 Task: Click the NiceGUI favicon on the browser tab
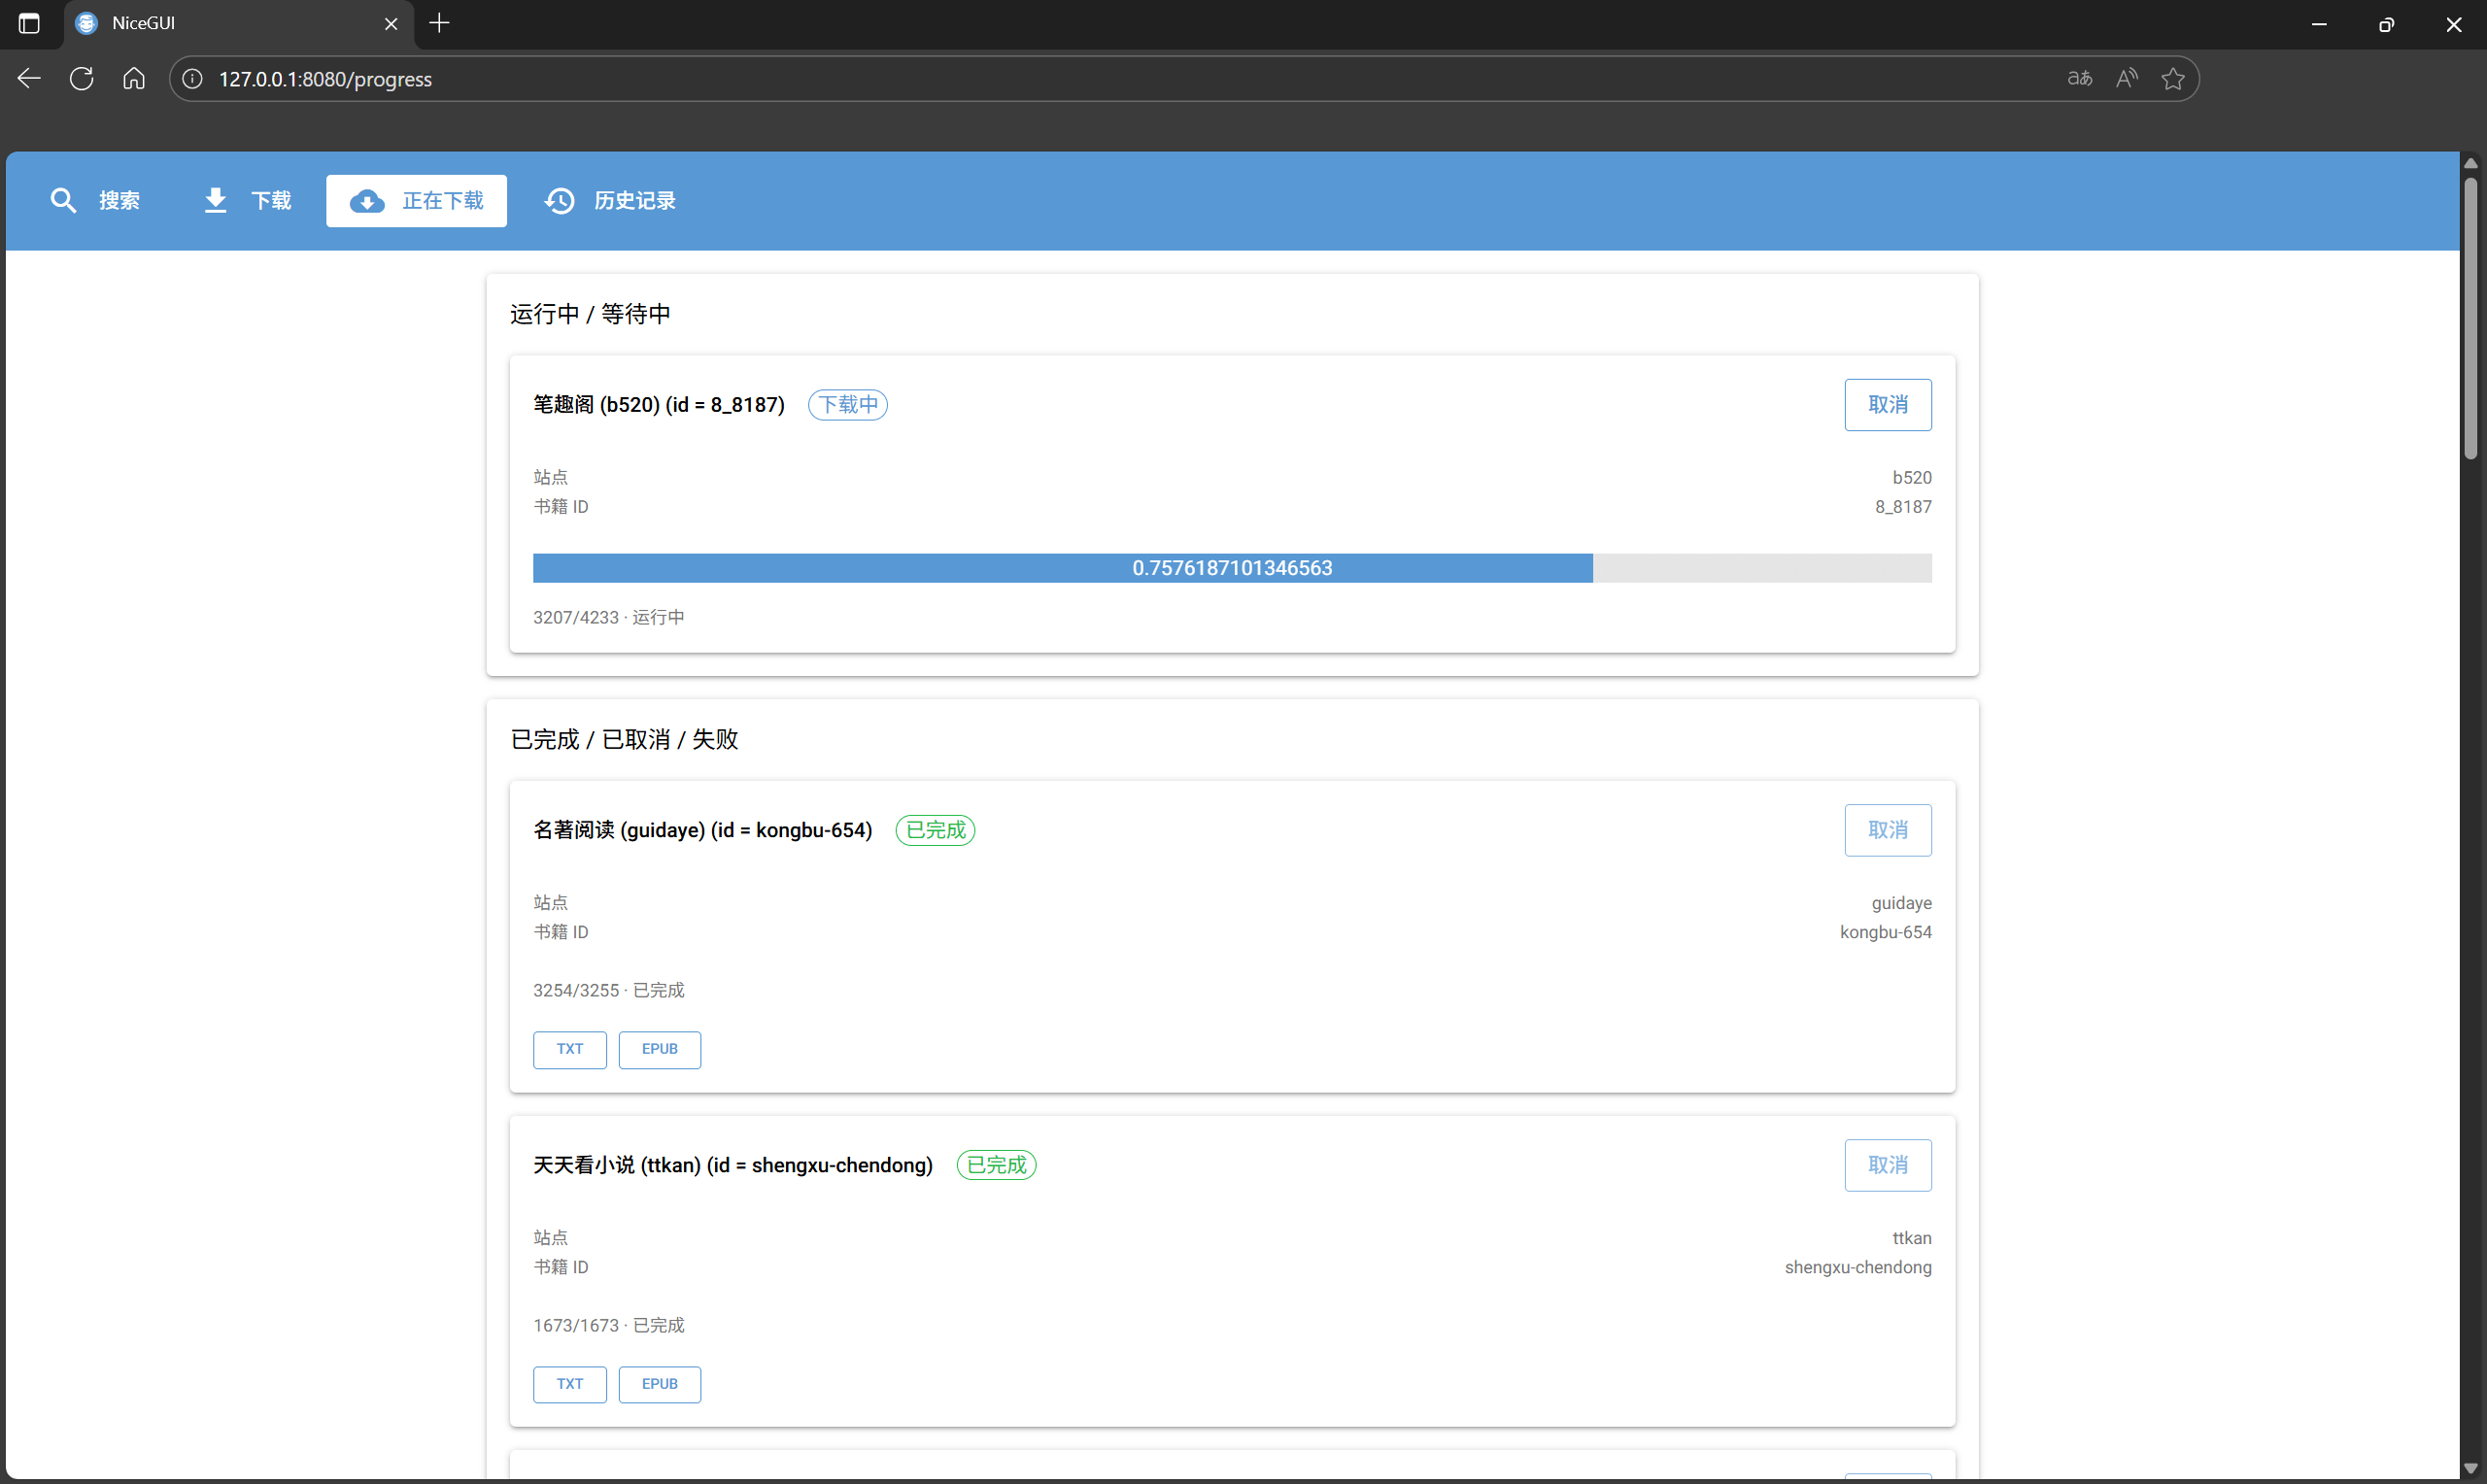pyautogui.click(x=86, y=23)
